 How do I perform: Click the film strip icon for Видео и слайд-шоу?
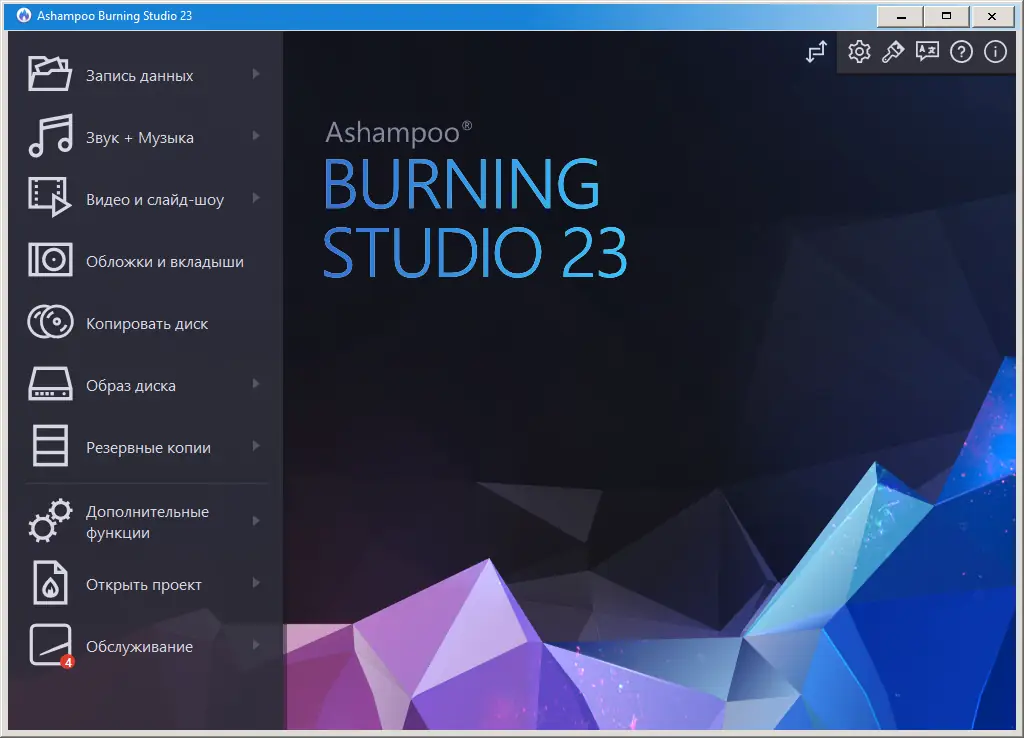coord(50,196)
